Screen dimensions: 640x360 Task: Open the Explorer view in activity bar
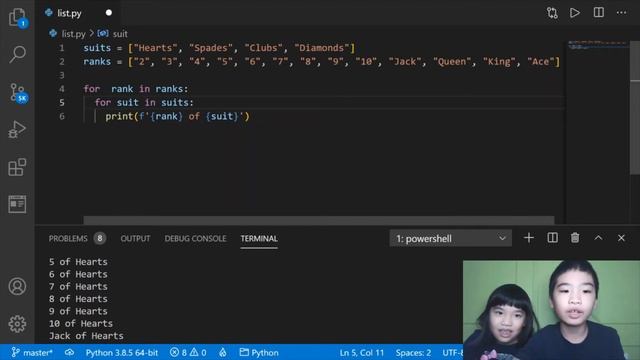[17, 17]
